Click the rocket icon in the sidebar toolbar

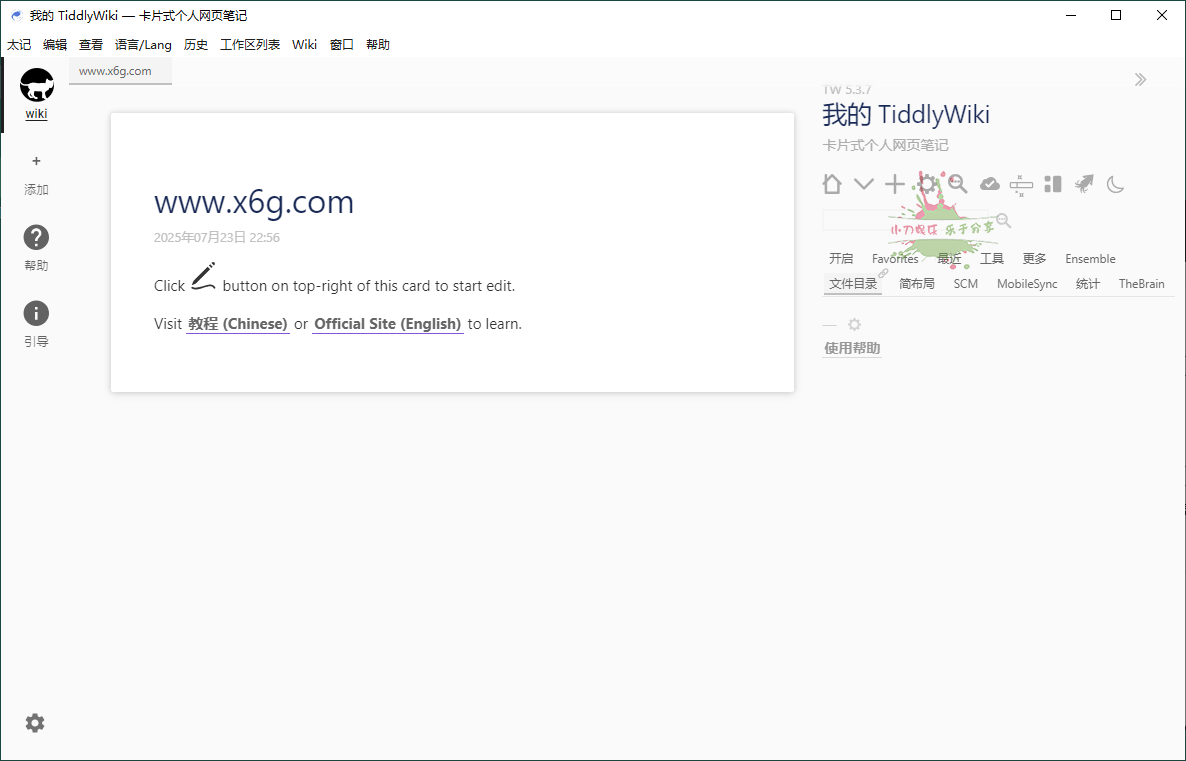point(1083,183)
